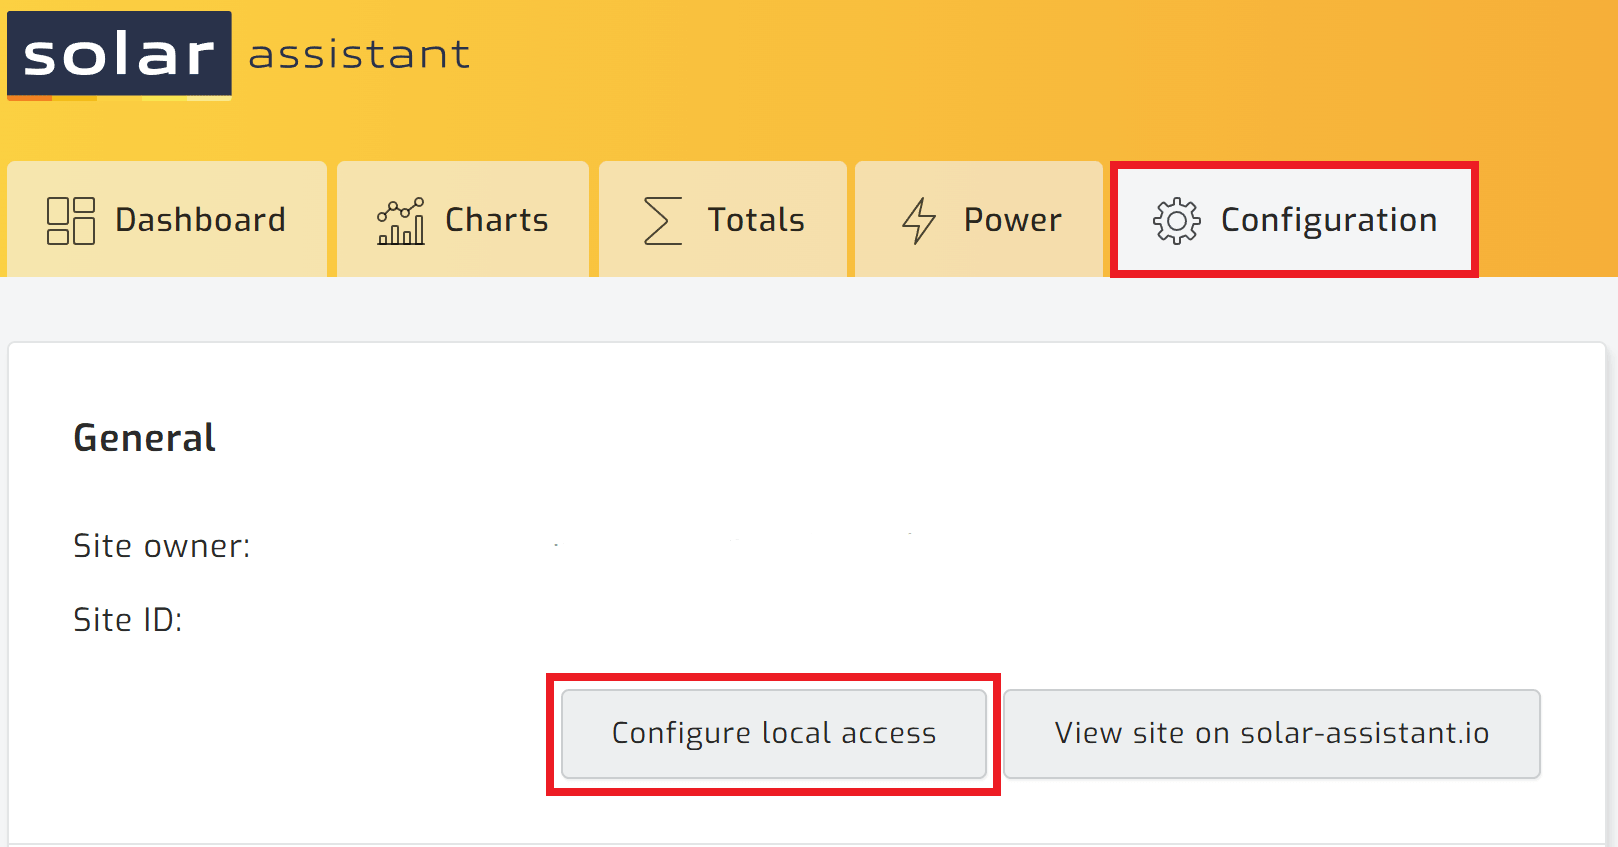The image size is (1618, 847).
Task: Click the solar assistant logo
Action: click(239, 55)
